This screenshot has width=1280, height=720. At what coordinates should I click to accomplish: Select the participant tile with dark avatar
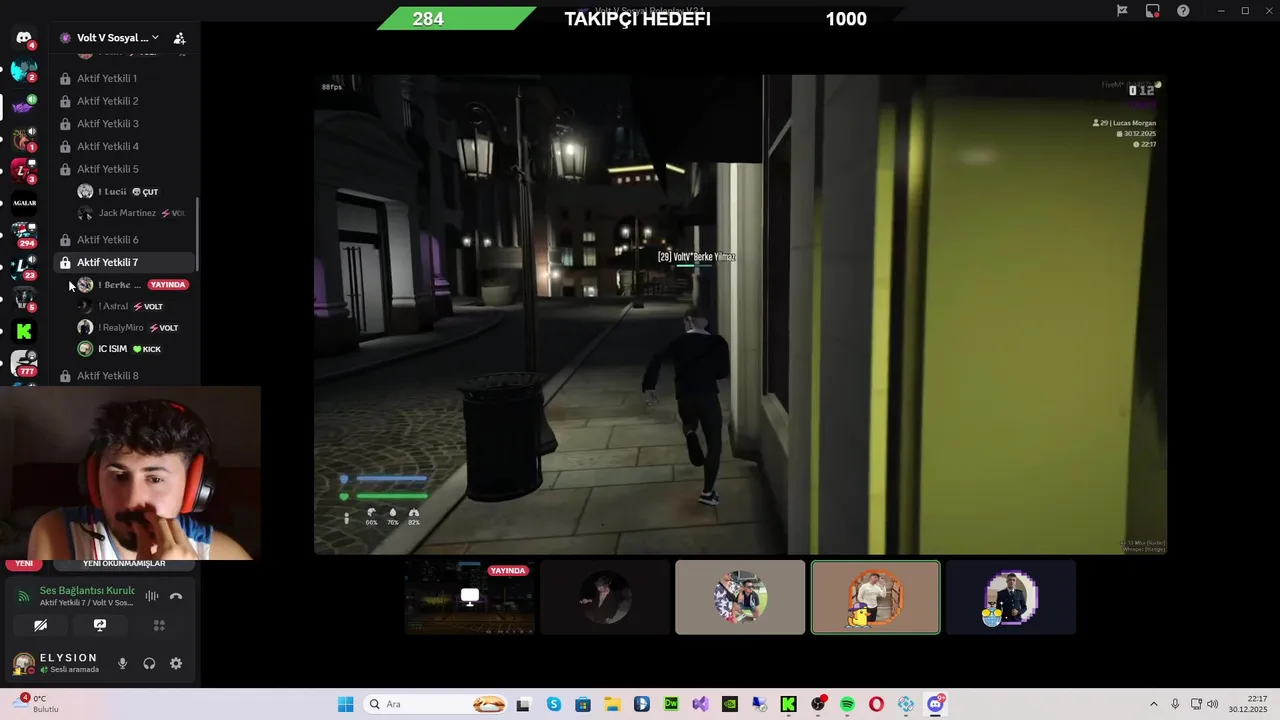(605, 597)
